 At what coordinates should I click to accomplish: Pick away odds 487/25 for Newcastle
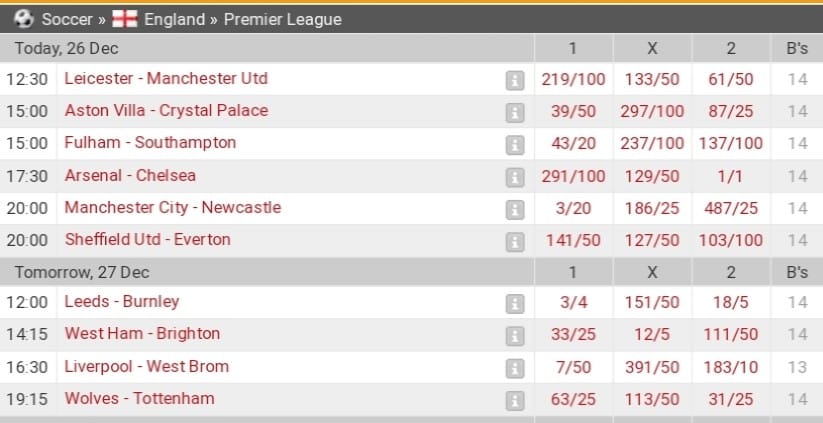point(731,208)
